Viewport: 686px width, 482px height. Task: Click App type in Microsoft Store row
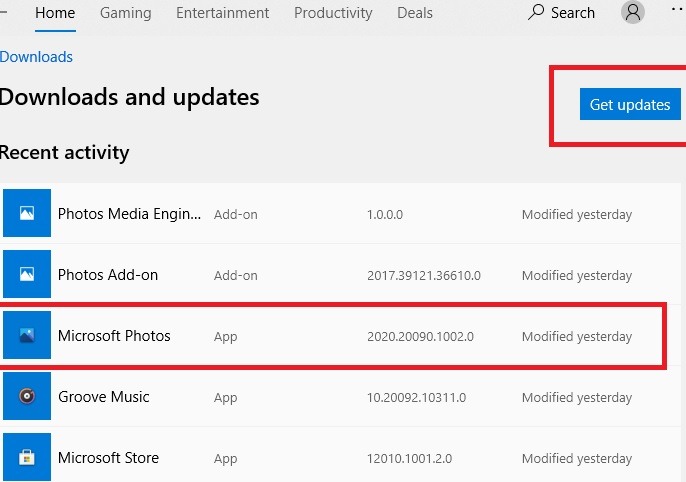[226, 459]
